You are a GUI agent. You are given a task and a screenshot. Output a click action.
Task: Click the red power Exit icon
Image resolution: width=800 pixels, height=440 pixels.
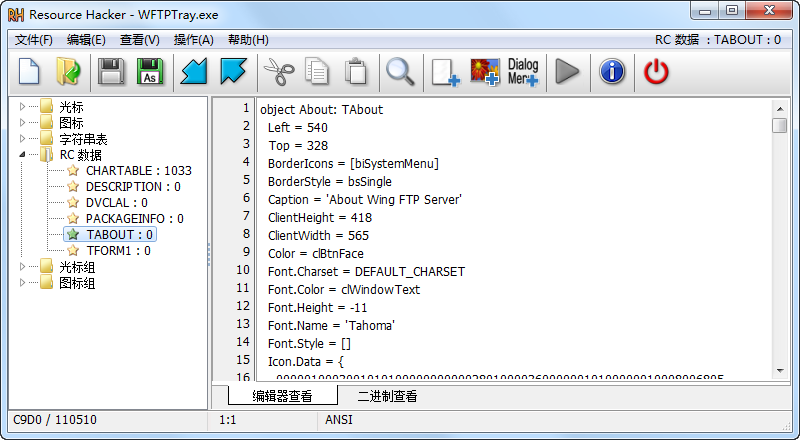tap(655, 71)
